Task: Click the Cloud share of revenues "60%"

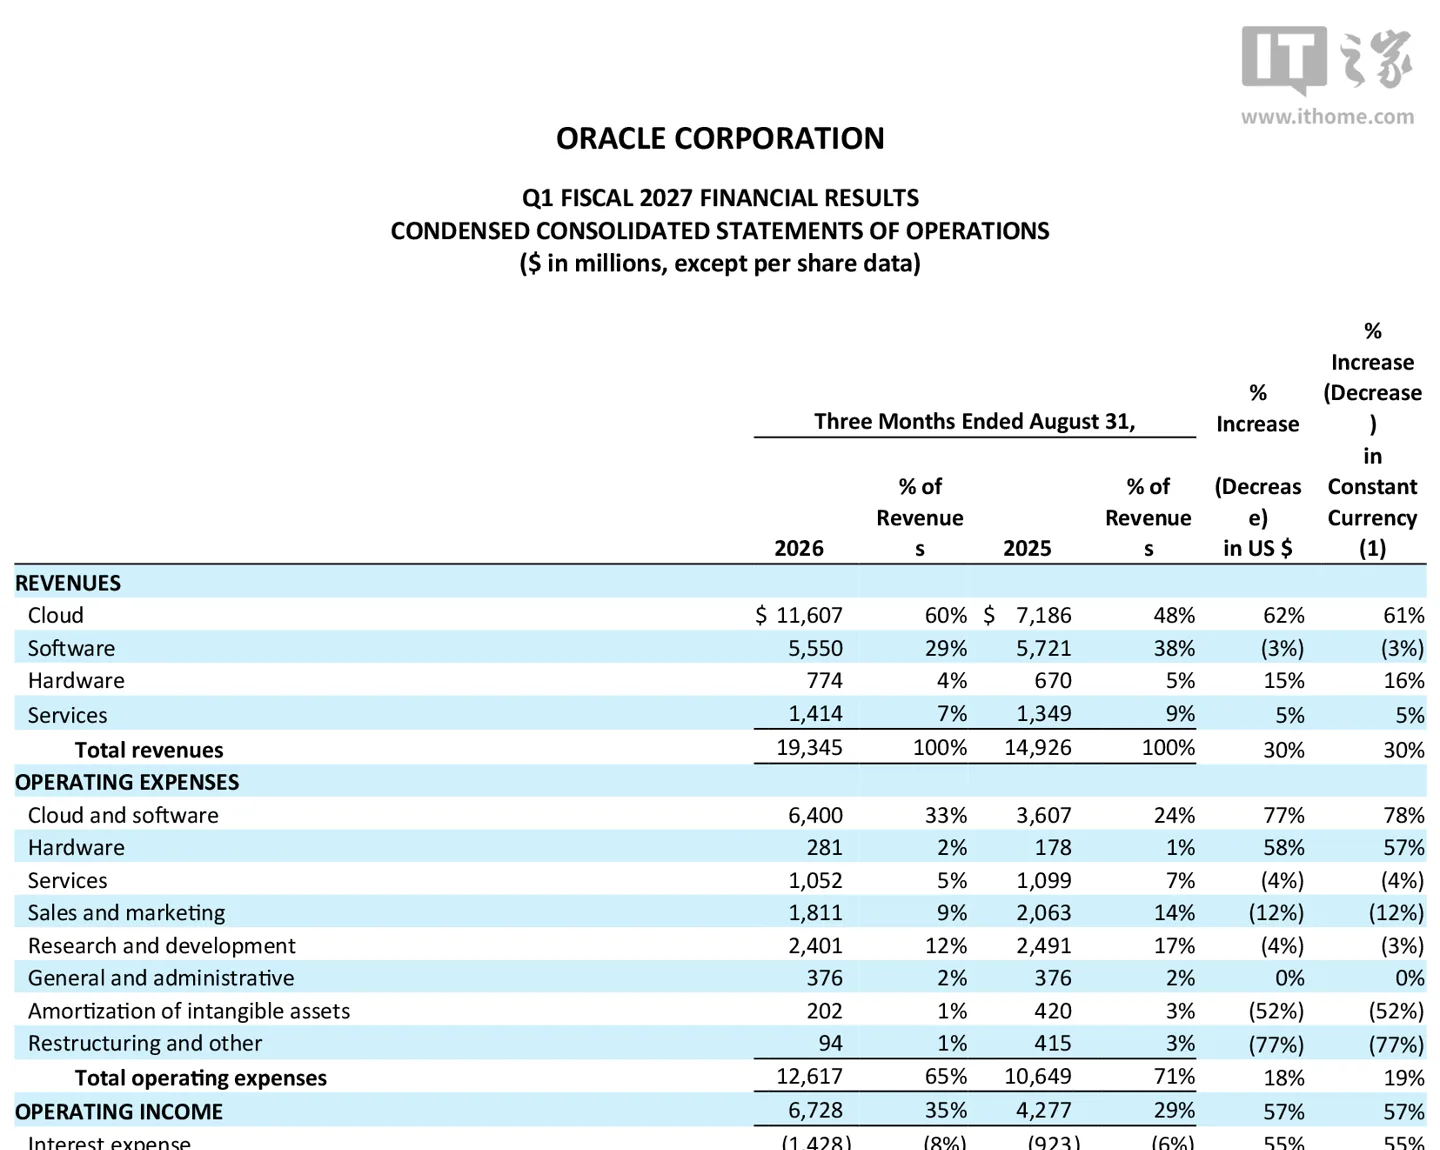Action: (x=945, y=615)
